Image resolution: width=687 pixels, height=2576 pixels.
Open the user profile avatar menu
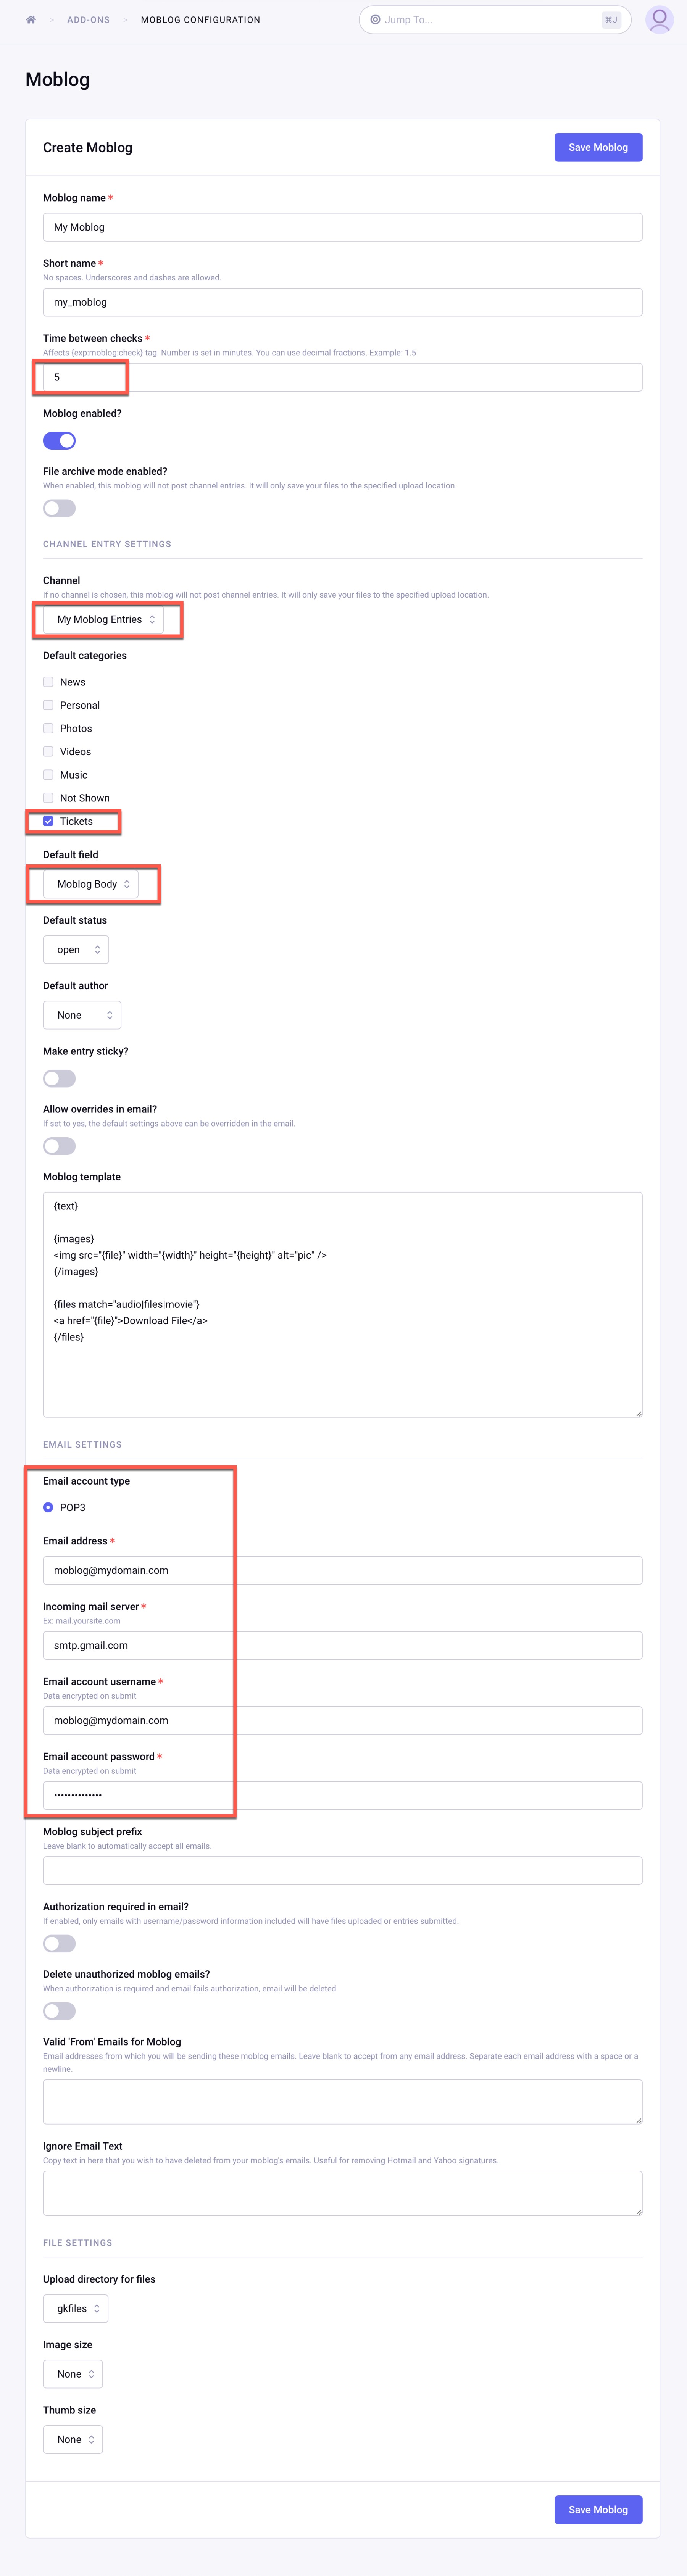click(x=659, y=20)
